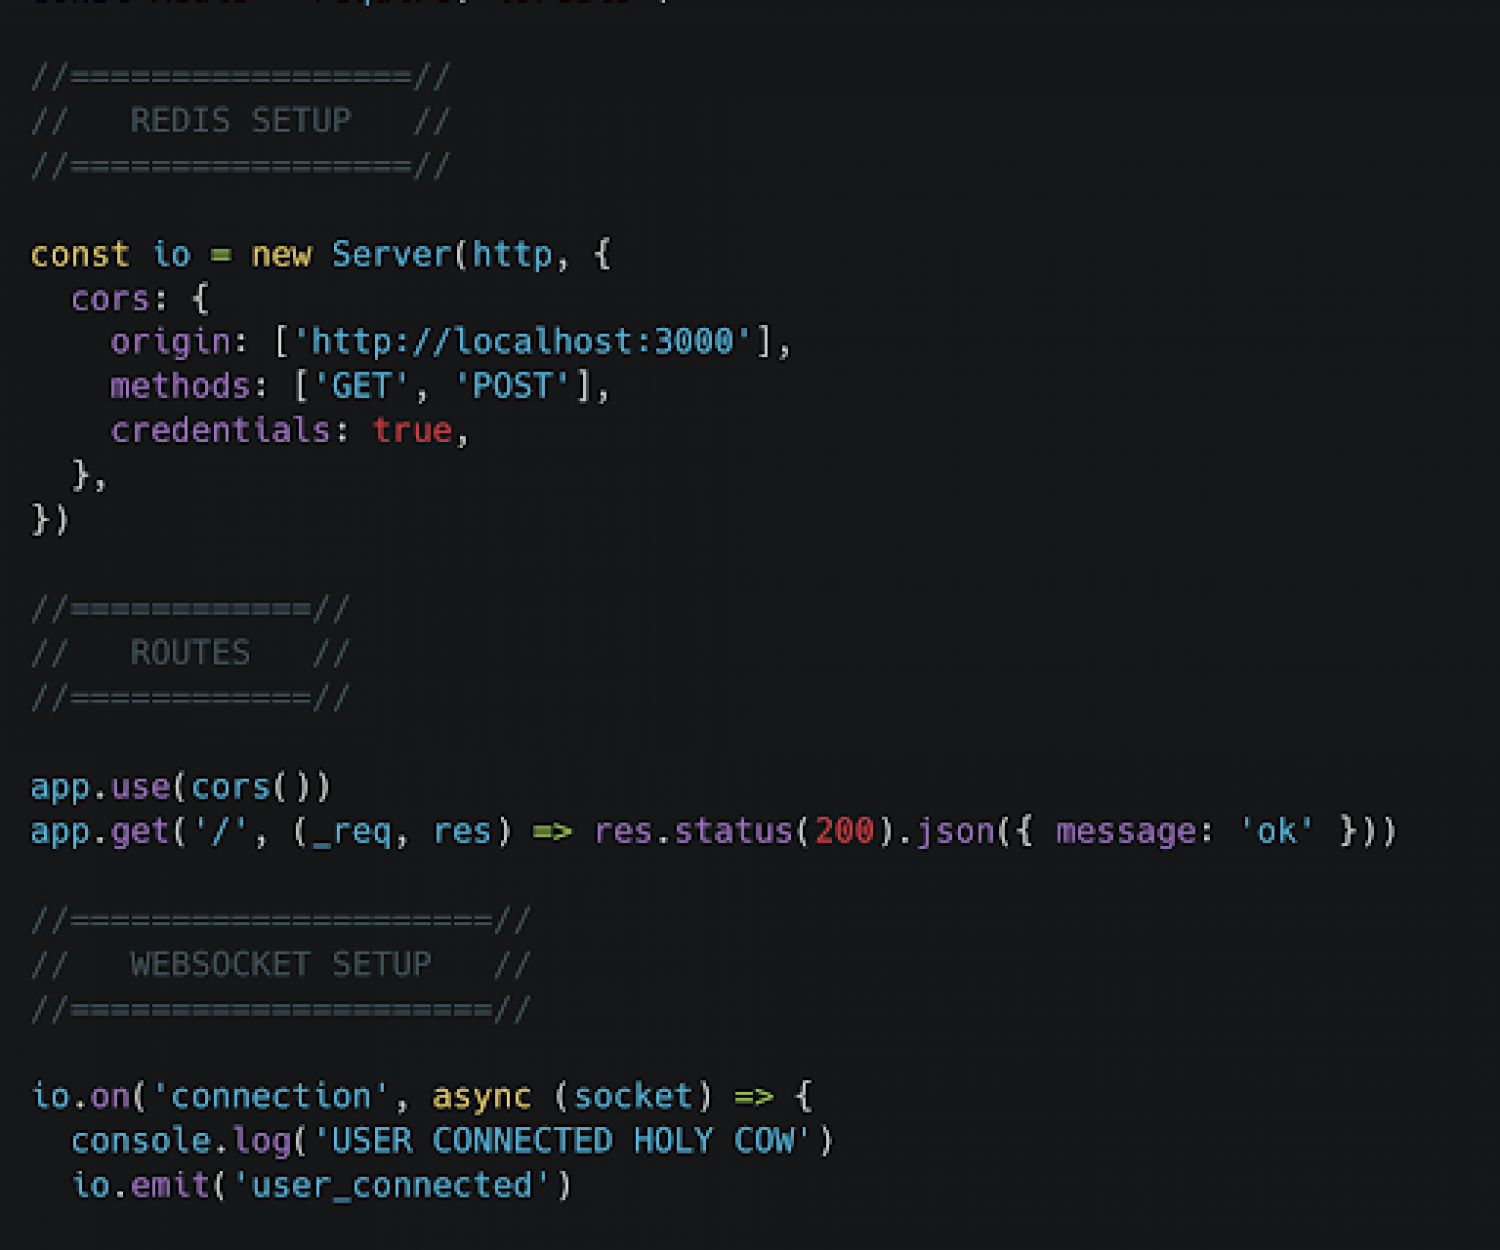Click the WEBSOCKET SETUP comment heading
The width and height of the screenshot is (1500, 1250).
(x=280, y=964)
